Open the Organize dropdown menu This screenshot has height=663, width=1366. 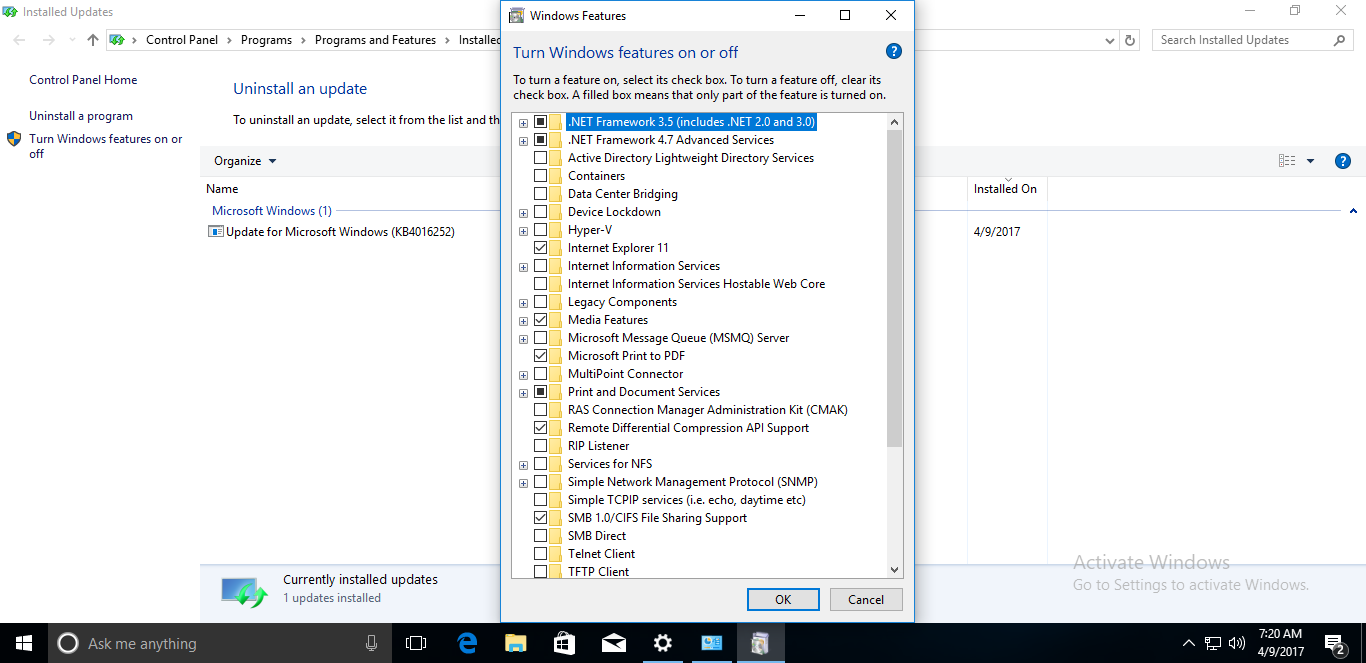click(245, 161)
